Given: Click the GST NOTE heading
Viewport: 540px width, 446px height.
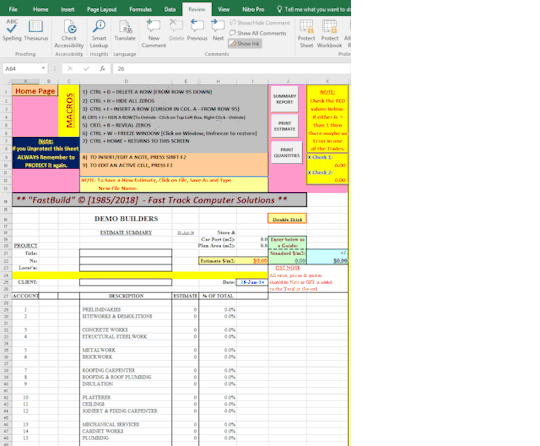Looking at the screenshot, I should pos(287,268).
